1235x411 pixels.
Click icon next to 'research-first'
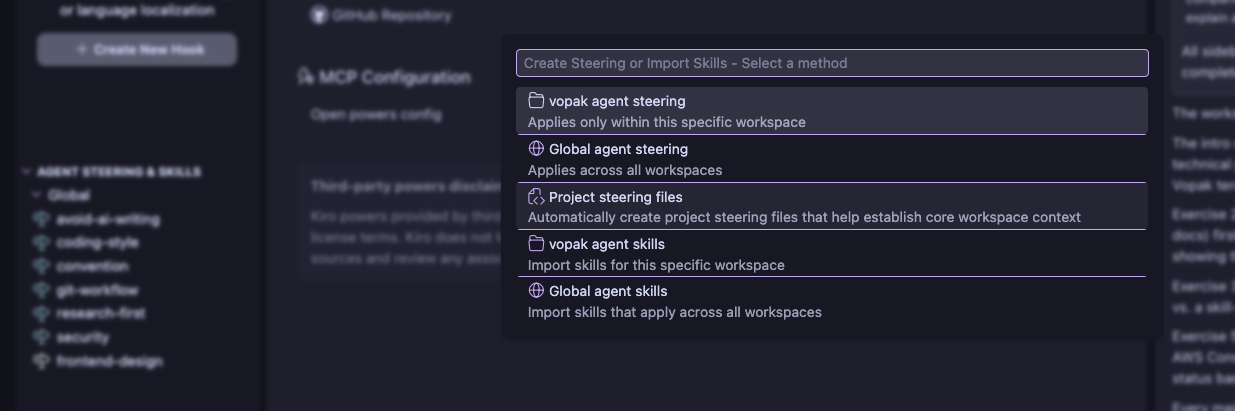click(x=41, y=313)
